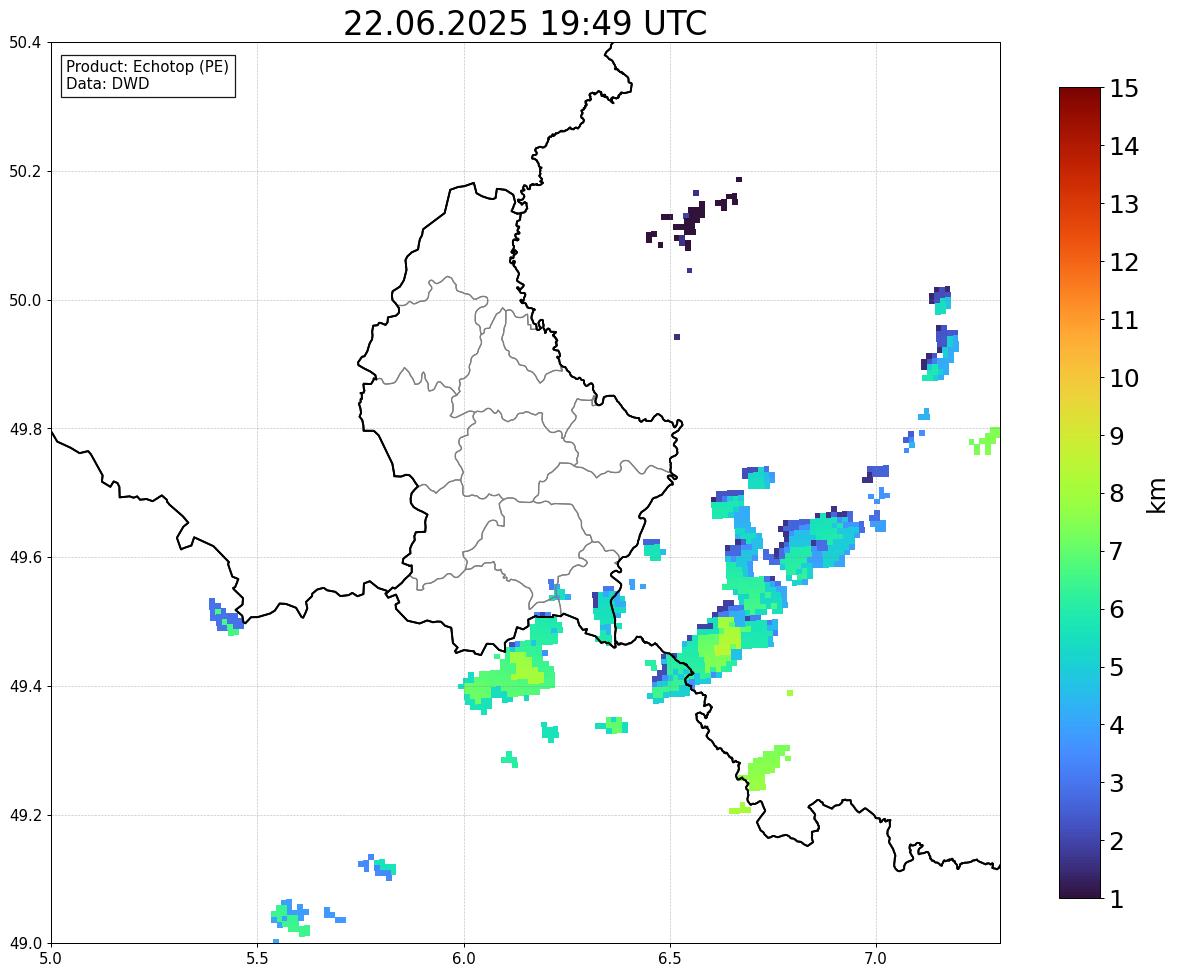
Task: Click the longitude axis label "7.0"
Action: (x=876, y=959)
